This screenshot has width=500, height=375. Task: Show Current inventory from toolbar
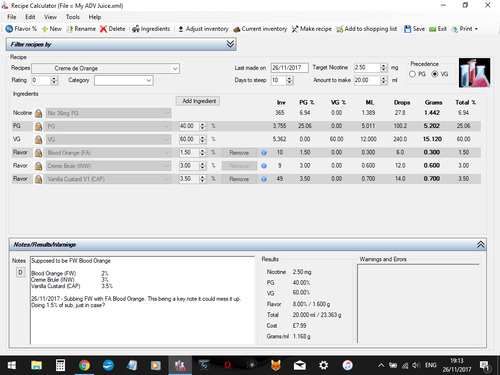[x=260, y=29]
